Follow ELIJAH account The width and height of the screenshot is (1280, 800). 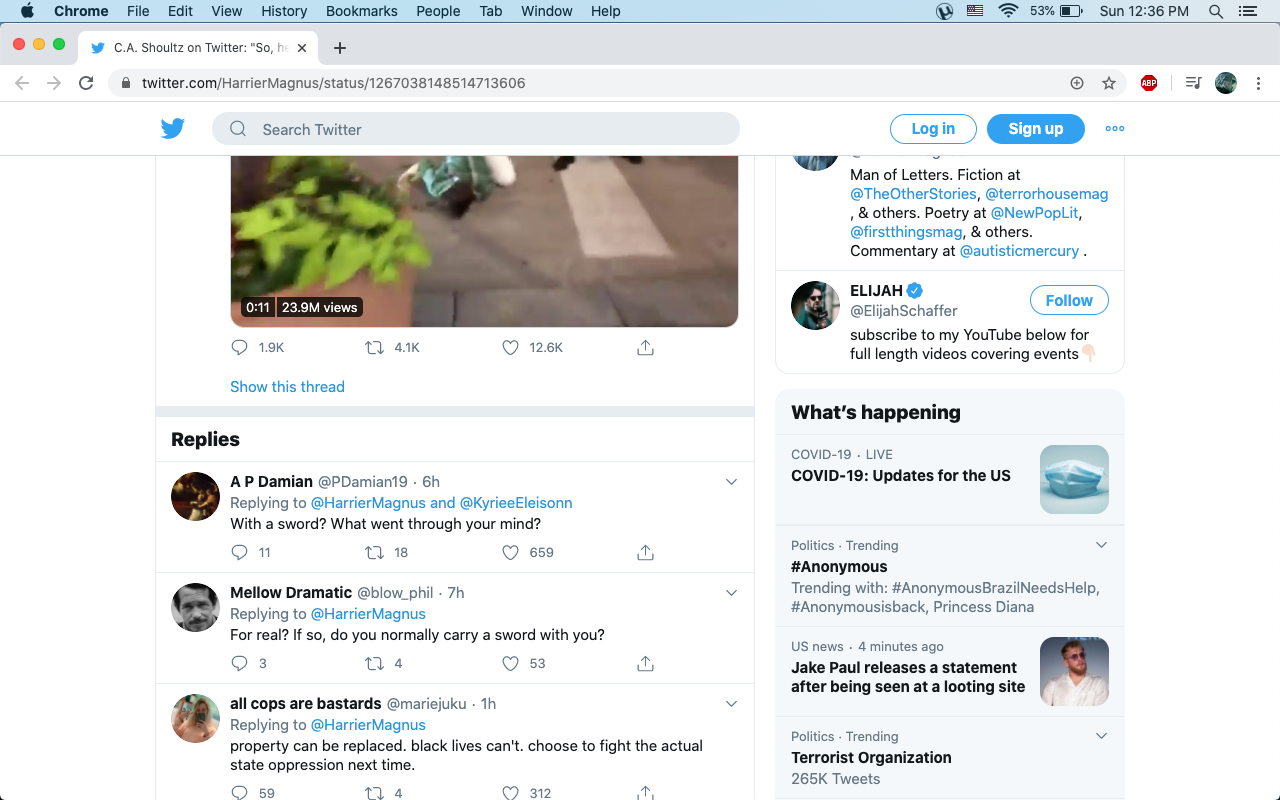point(1069,300)
